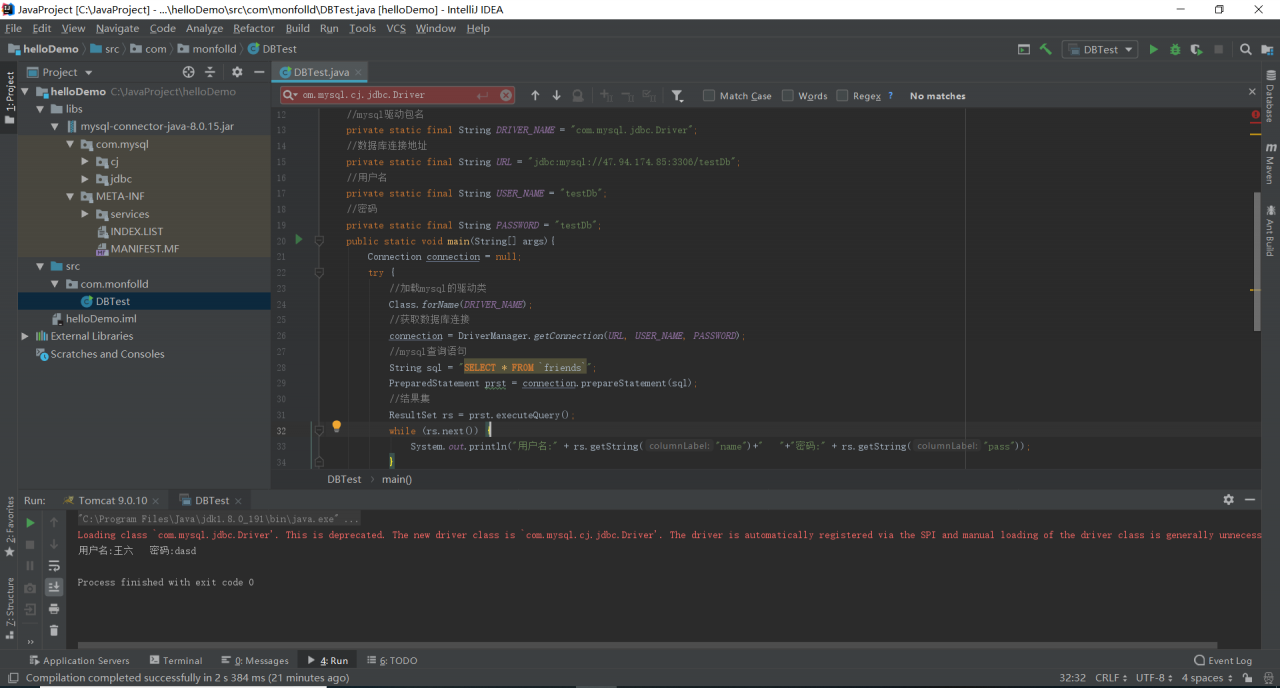Run the DBTest configuration with green play icon
This screenshot has width=1280, height=688.
(1153, 49)
